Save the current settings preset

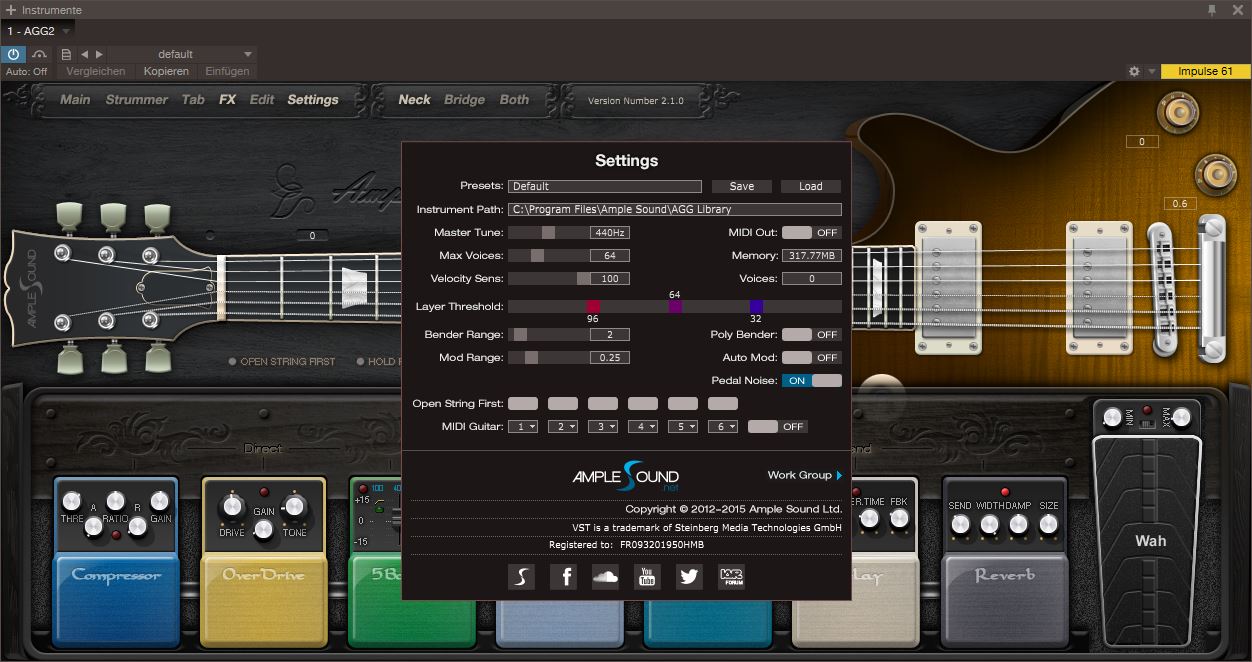click(x=742, y=186)
